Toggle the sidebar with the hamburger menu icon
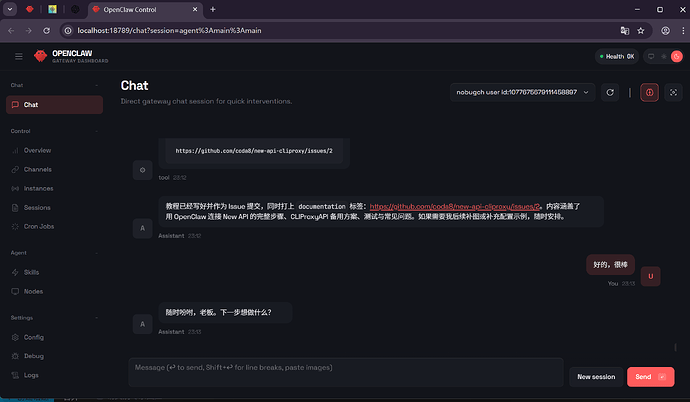Image resolution: width=690 pixels, height=402 pixels. point(18,56)
